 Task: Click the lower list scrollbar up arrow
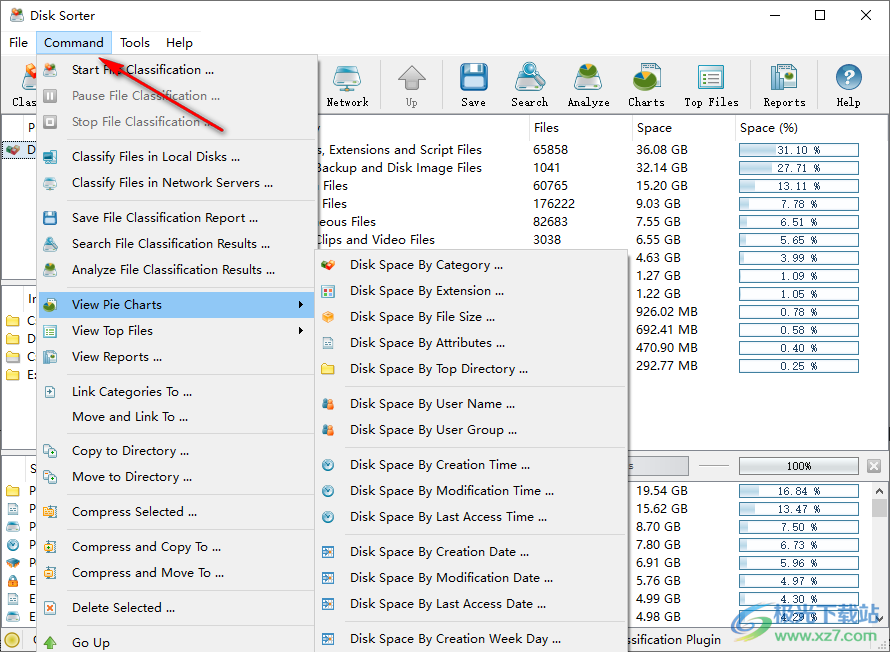879,491
